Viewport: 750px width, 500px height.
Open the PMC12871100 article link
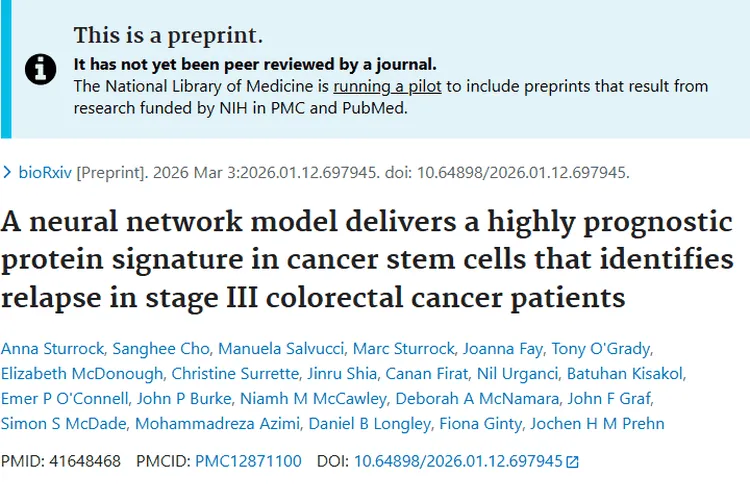(x=246, y=462)
